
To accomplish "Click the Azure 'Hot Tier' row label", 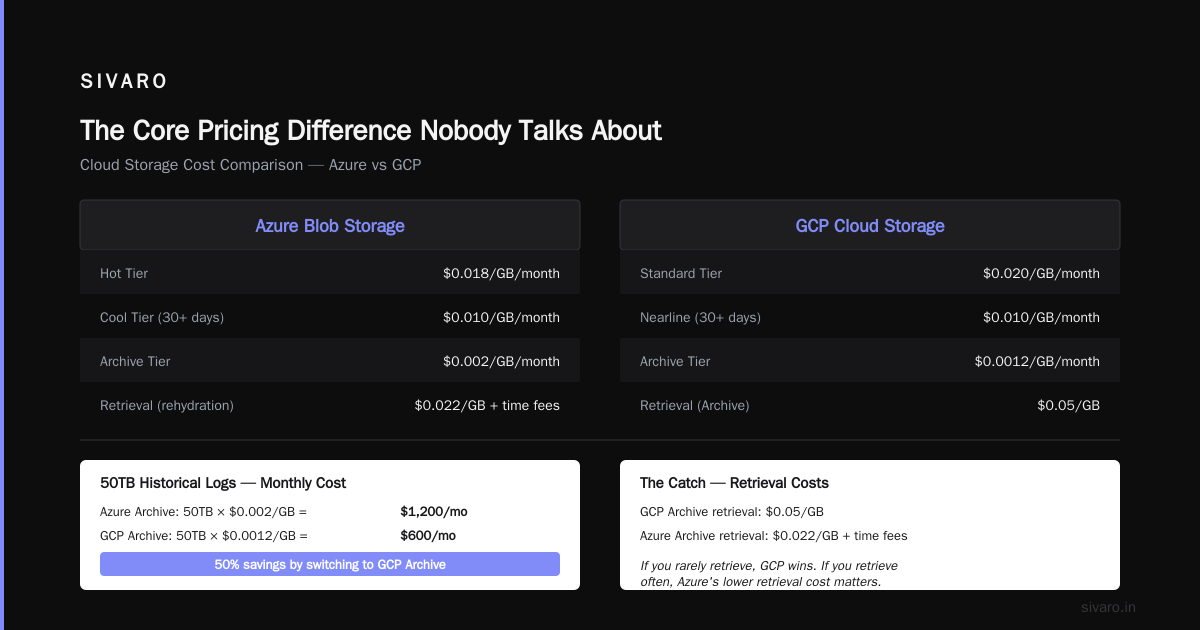I will [124, 273].
